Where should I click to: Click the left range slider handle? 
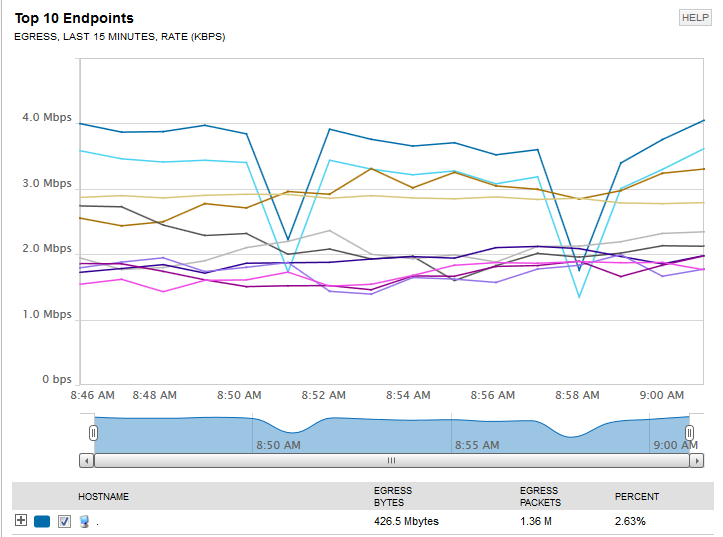(93, 433)
